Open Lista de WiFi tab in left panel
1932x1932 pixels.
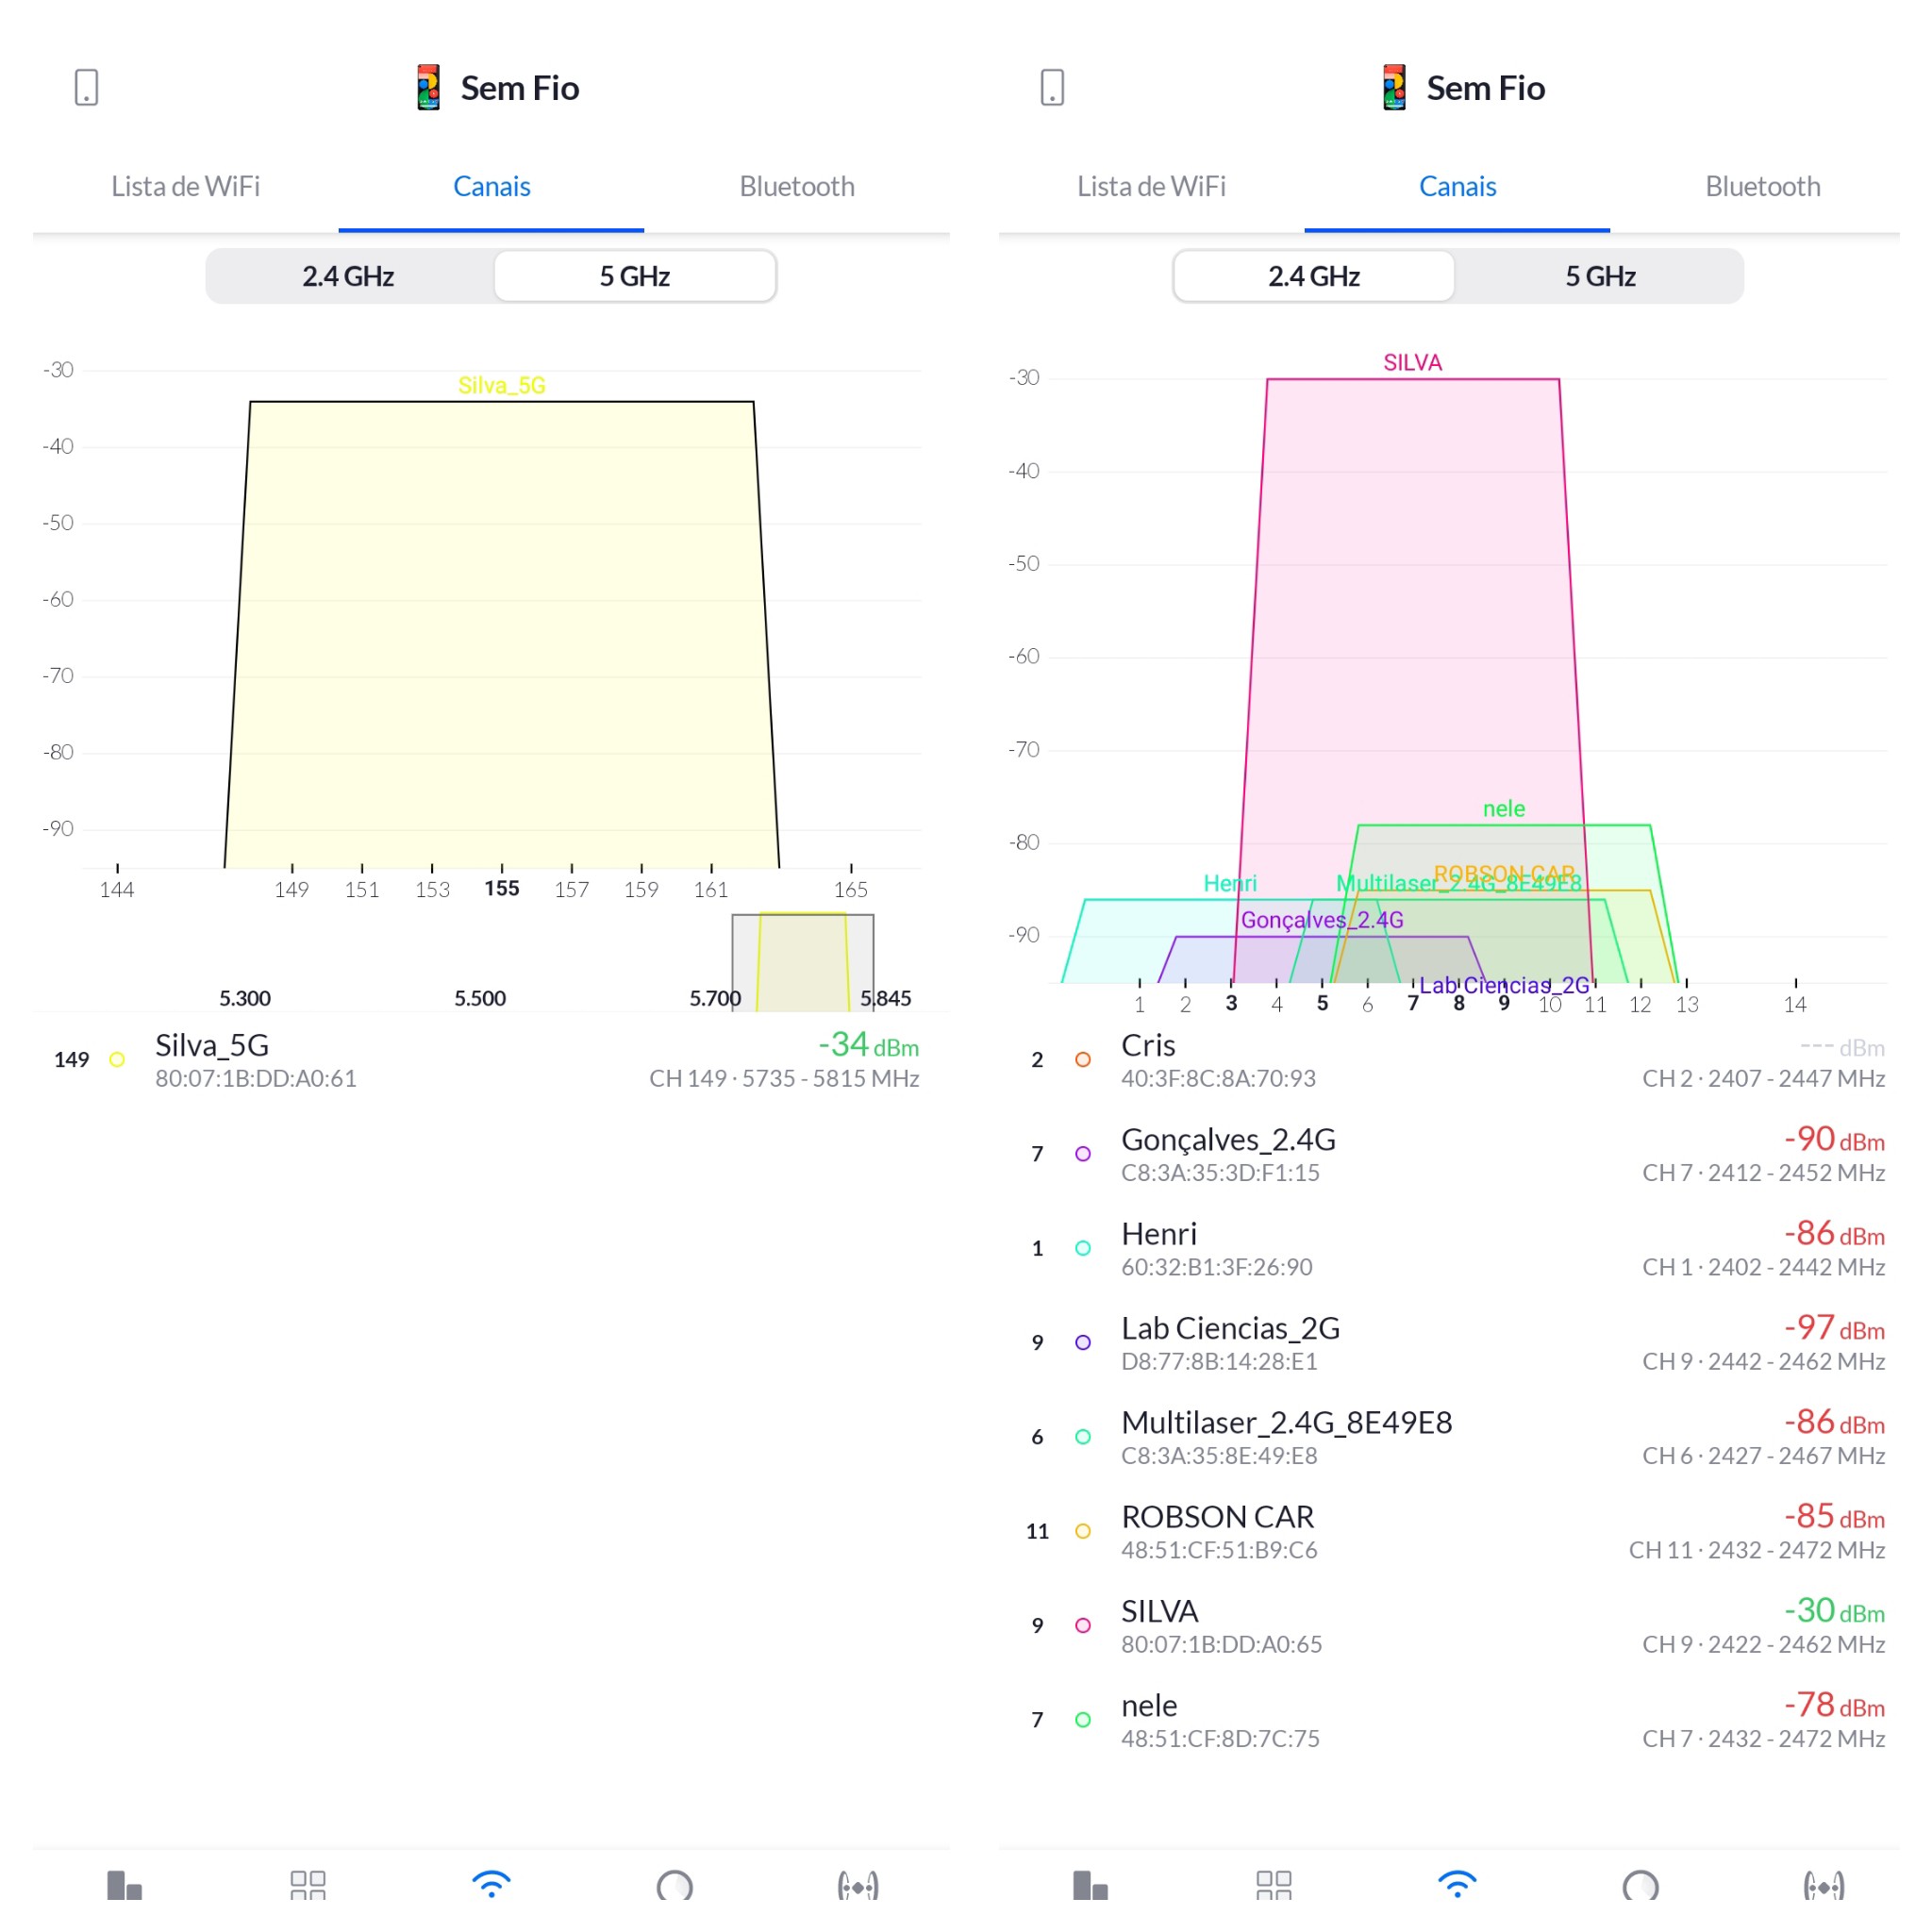pyautogui.click(x=185, y=187)
